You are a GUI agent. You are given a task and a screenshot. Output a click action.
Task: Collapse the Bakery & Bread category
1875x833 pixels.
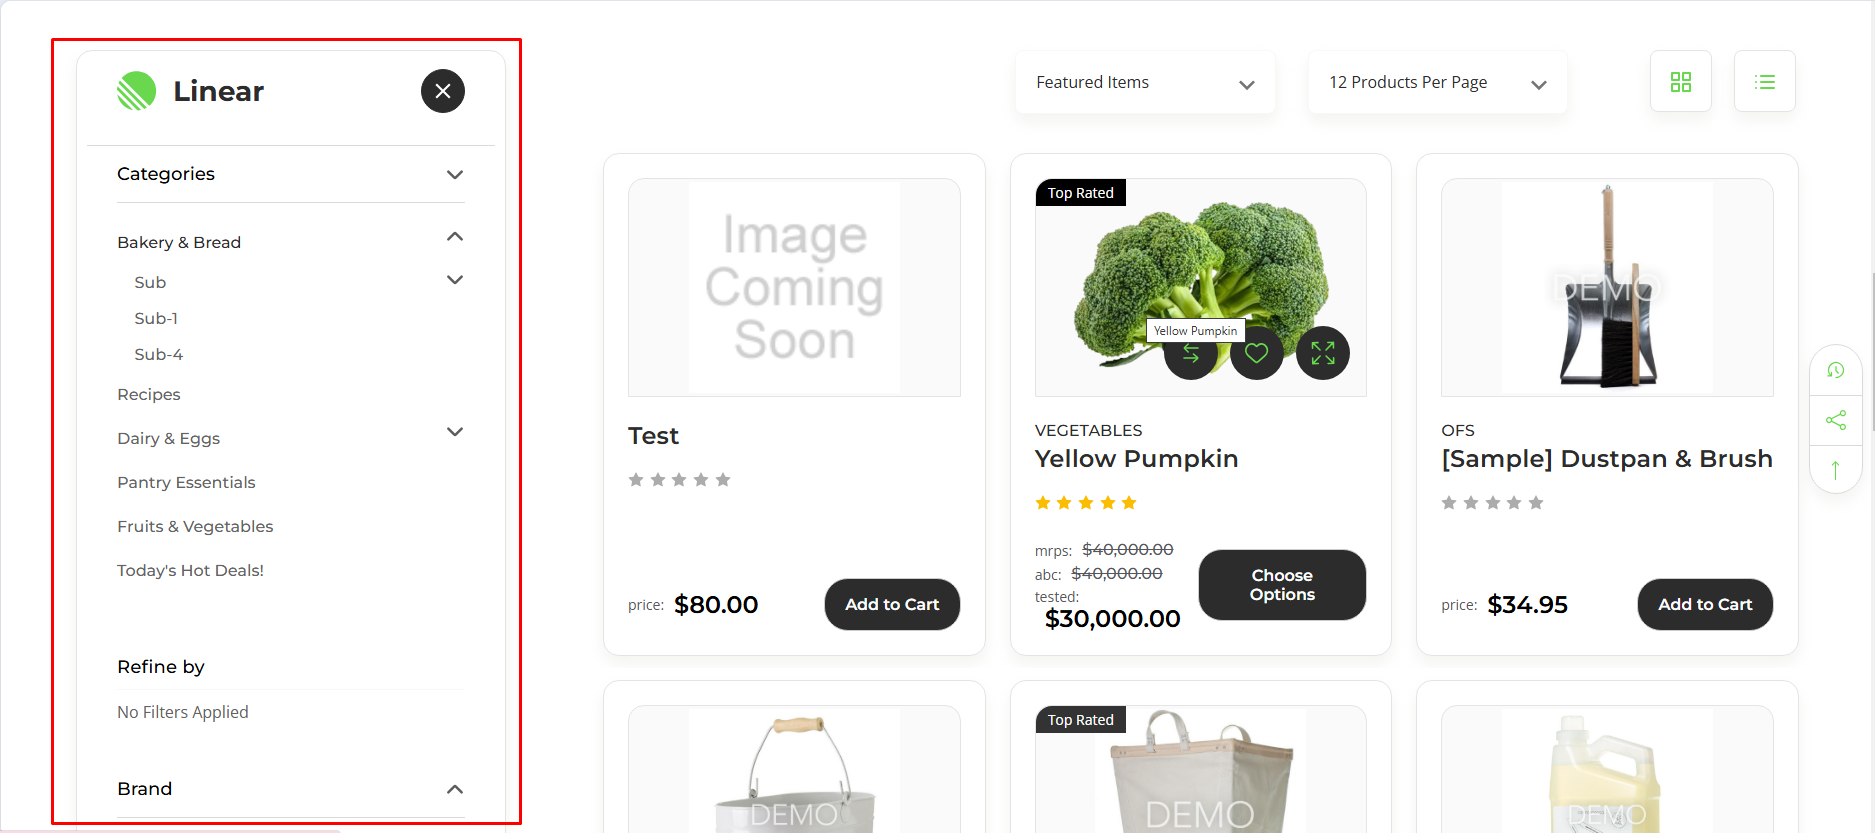(x=455, y=237)
